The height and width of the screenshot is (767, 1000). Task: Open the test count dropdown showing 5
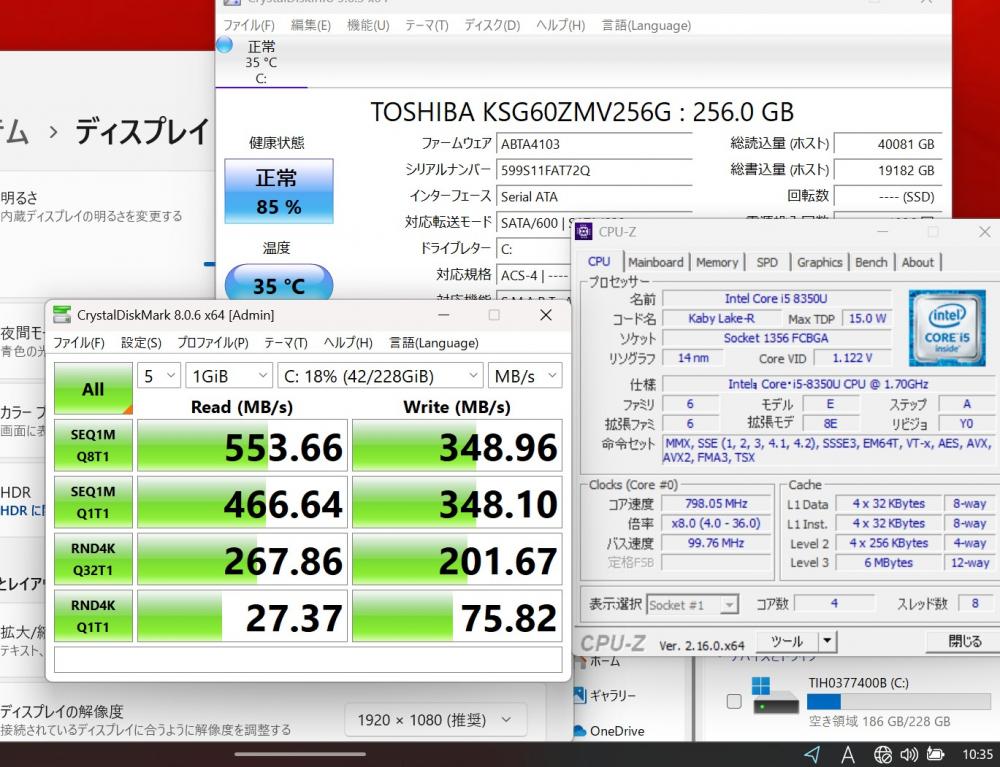click(159, 376)
